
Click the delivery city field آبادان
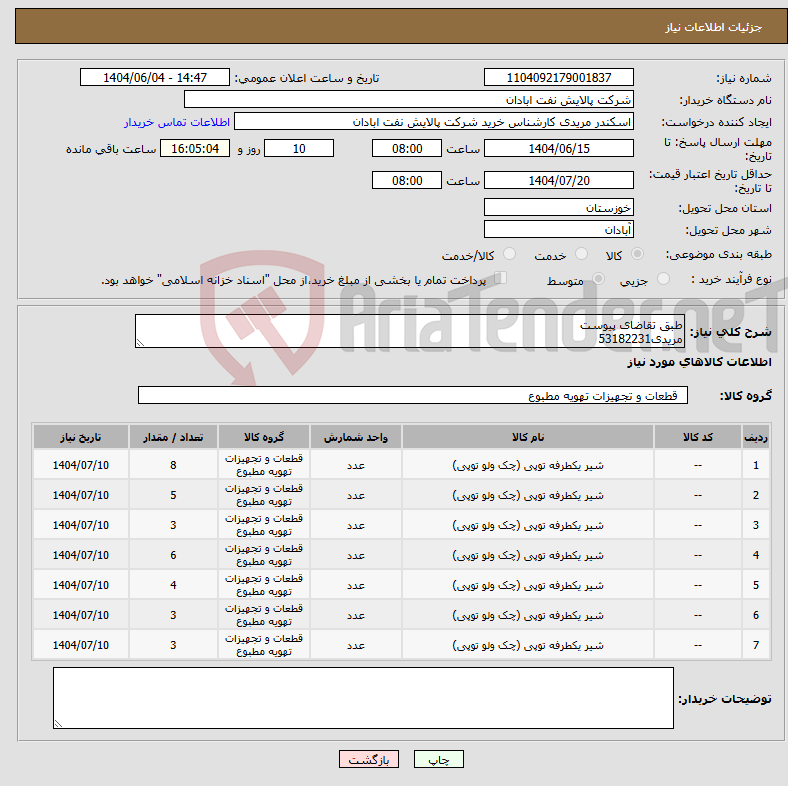(x=558, y=230)
